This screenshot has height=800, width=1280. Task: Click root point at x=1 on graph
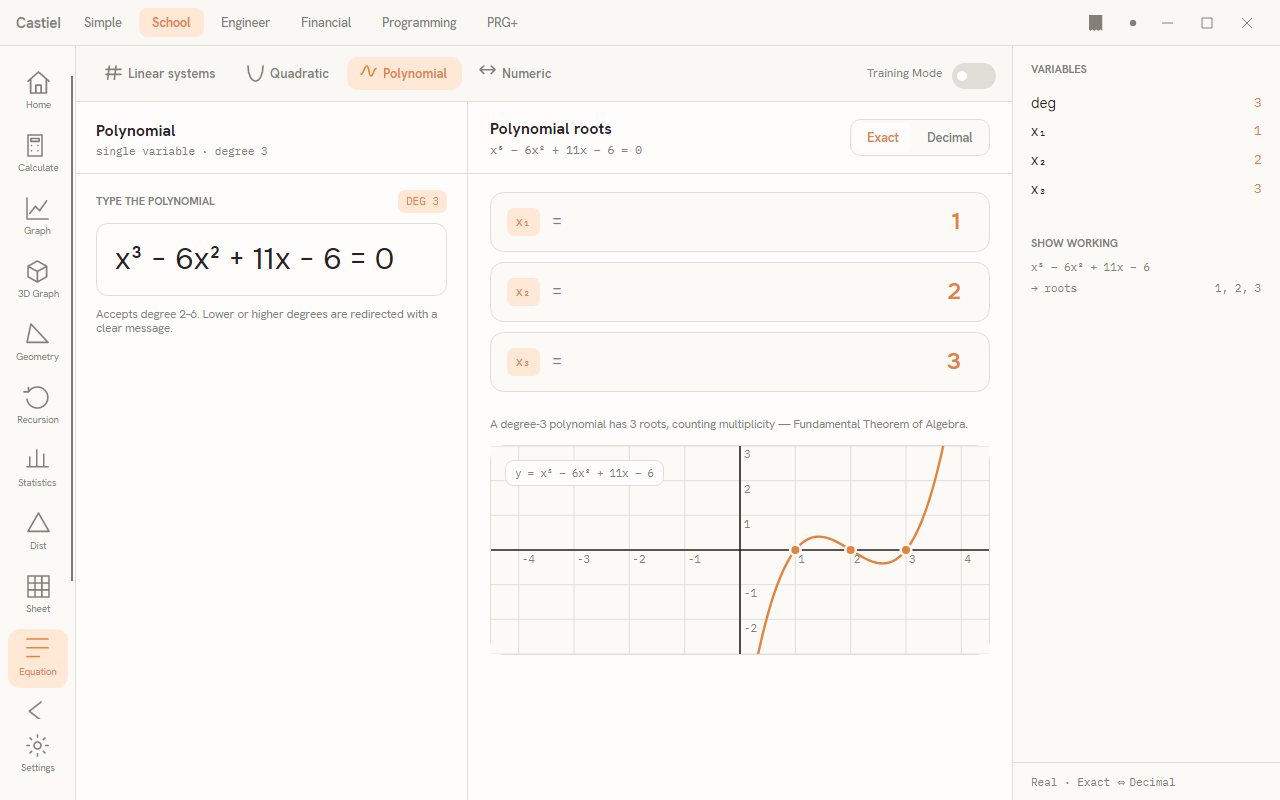tap(796, 550)
